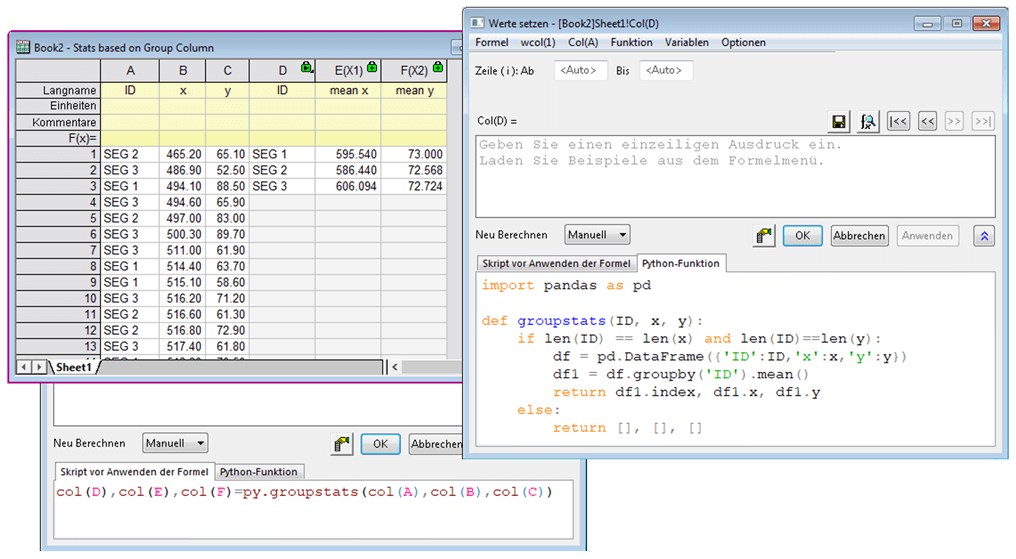
Task: Click recalculate icon in the lower back dialog
Action: tap(341, 444)
